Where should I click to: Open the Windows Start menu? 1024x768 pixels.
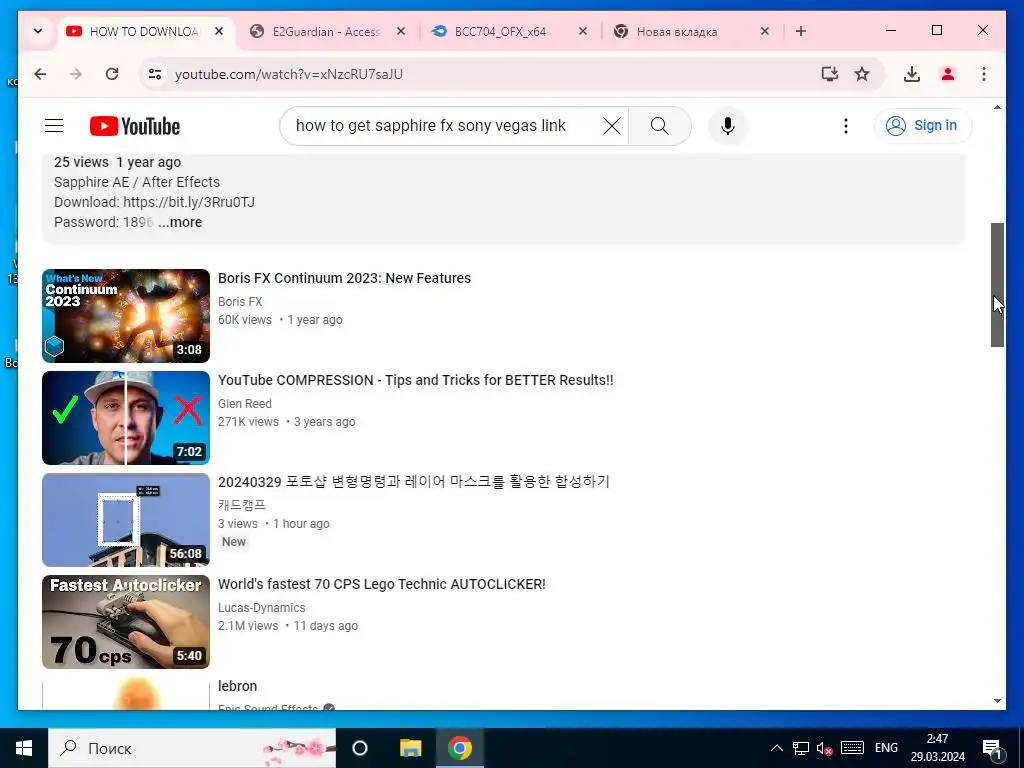tap(24, 748)
